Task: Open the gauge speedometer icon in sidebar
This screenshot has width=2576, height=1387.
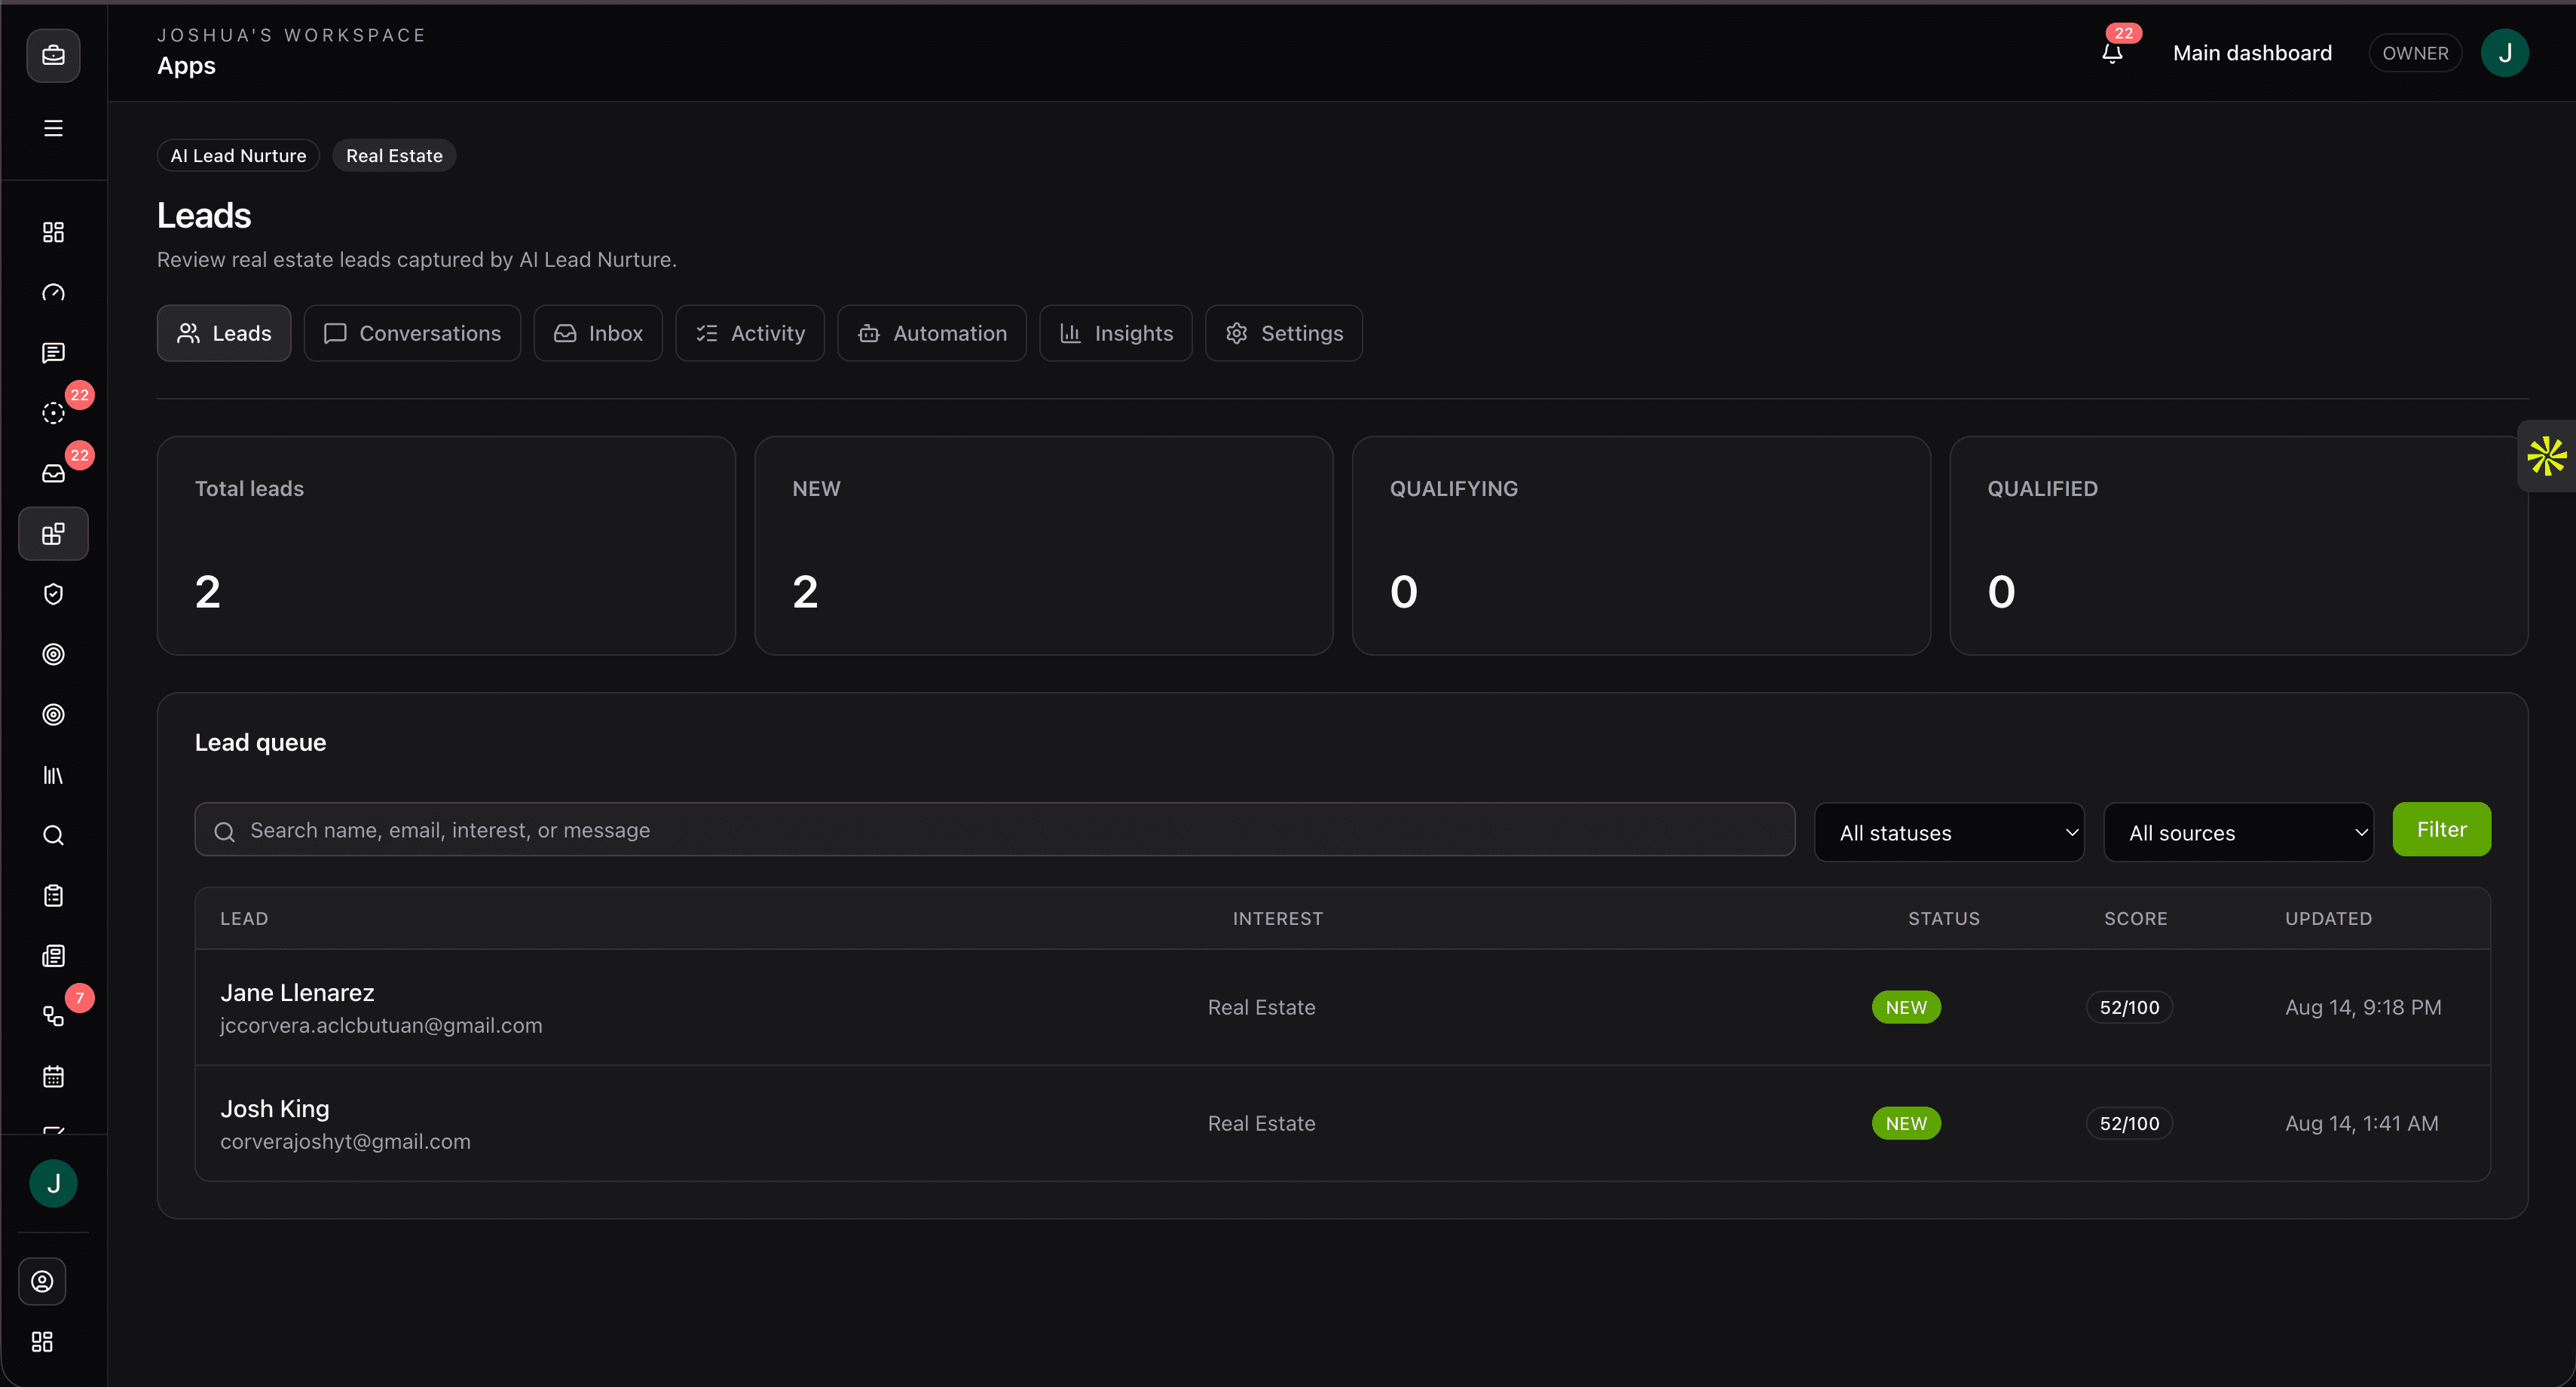Action: (53, 292)
